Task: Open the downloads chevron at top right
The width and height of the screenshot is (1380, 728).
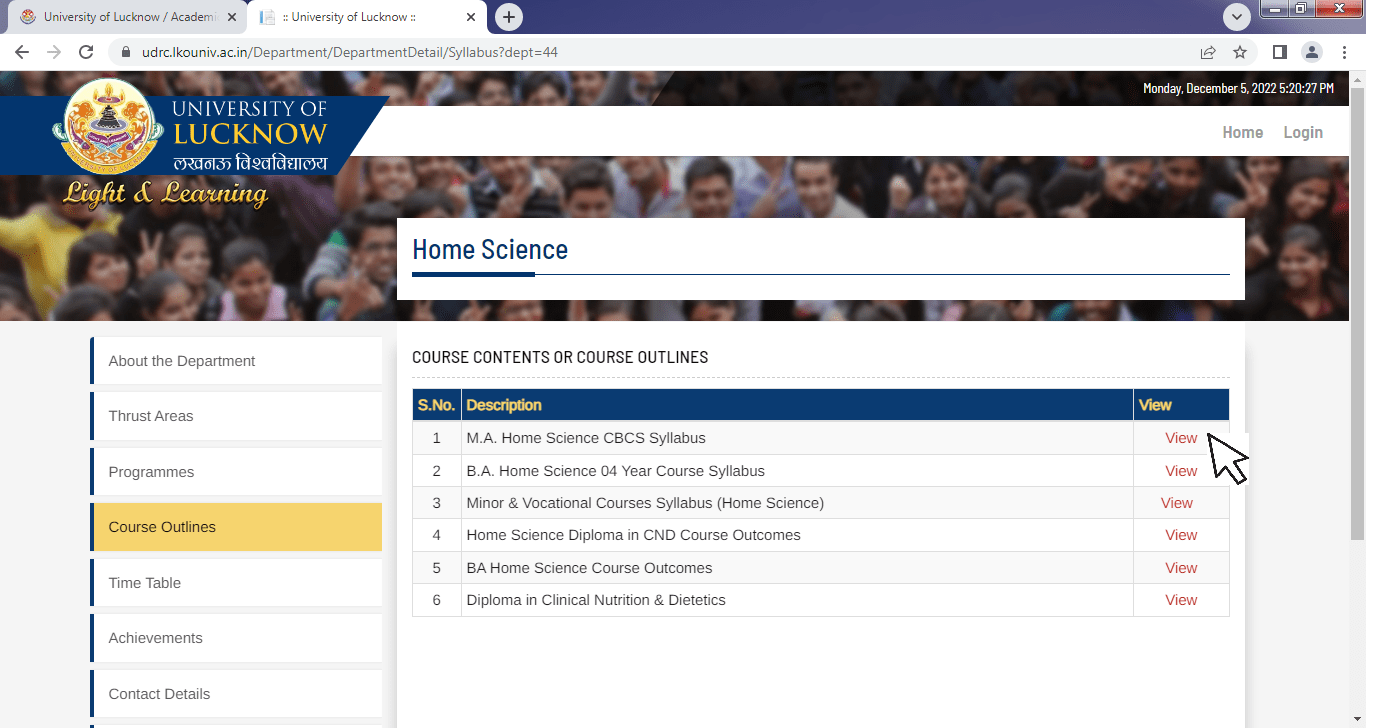Action: click(x=1237, y=17)
